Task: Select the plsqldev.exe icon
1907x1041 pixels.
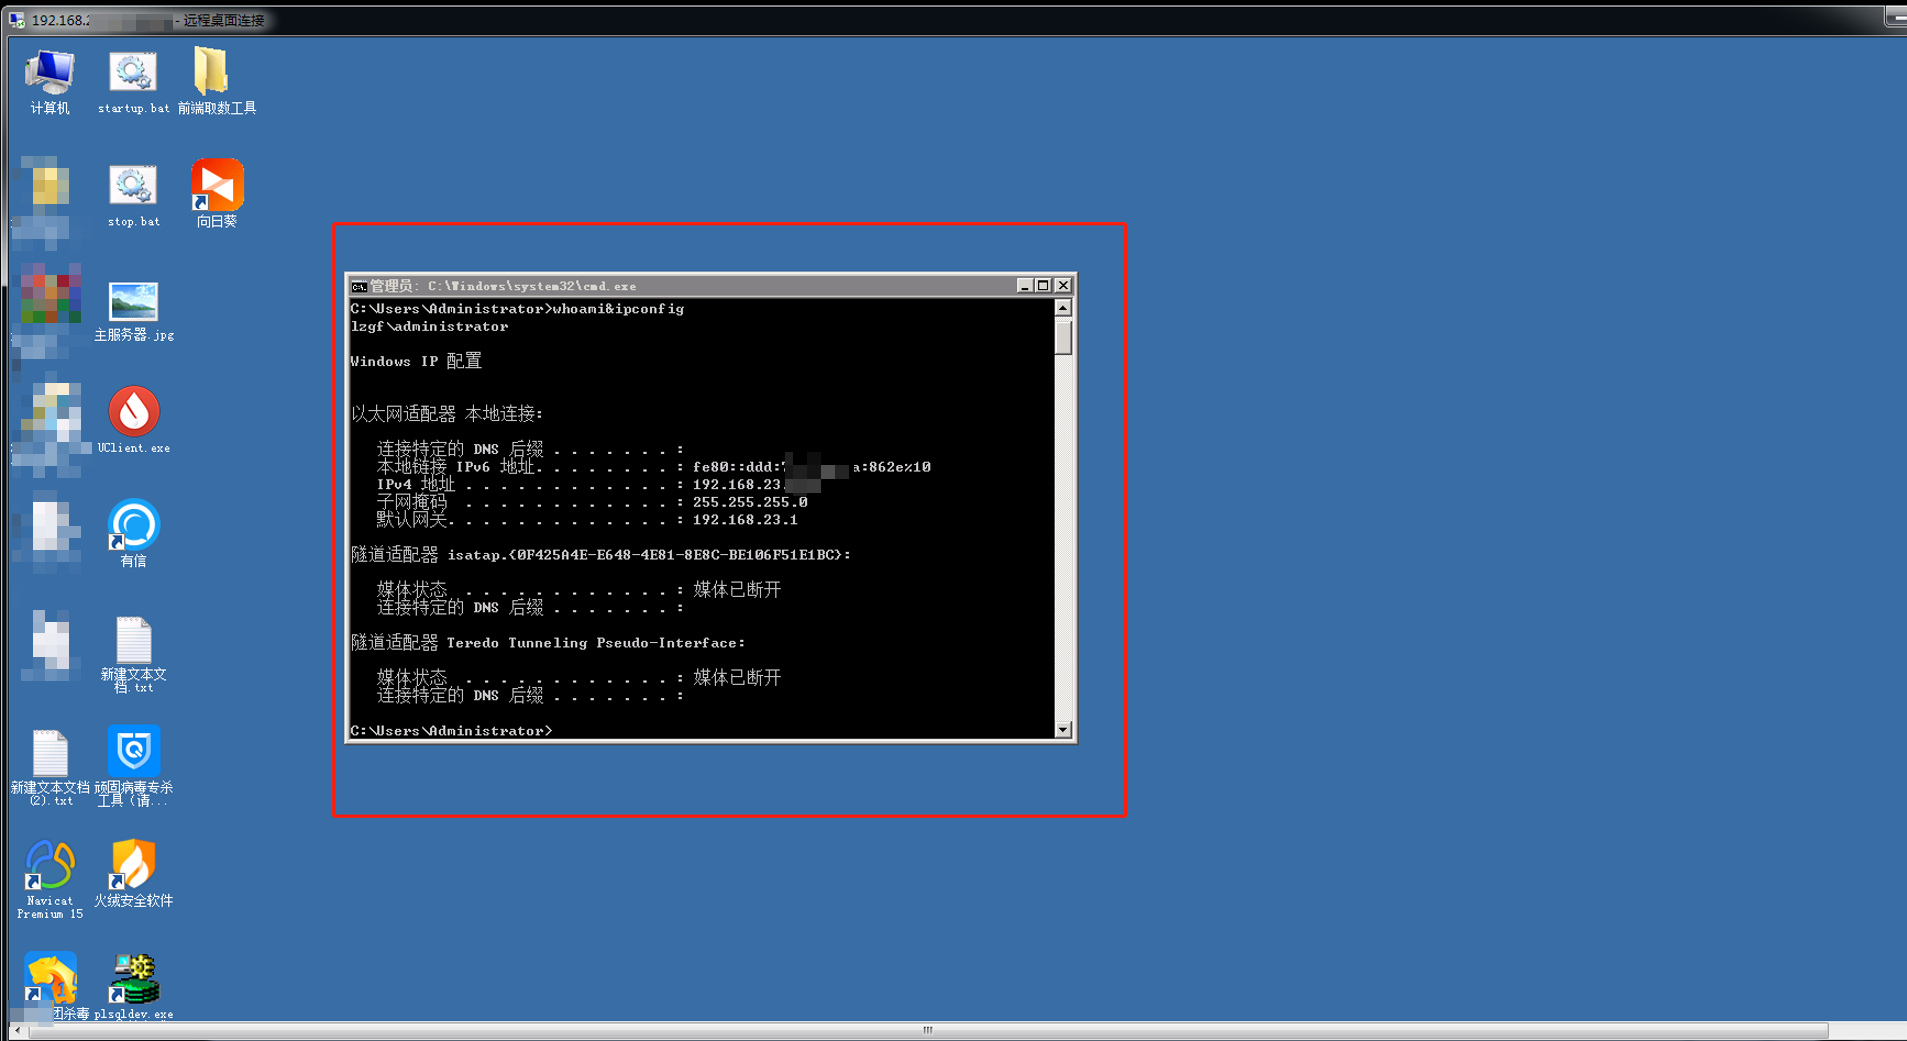Action: pyautogui.click(x=133, y=980)
